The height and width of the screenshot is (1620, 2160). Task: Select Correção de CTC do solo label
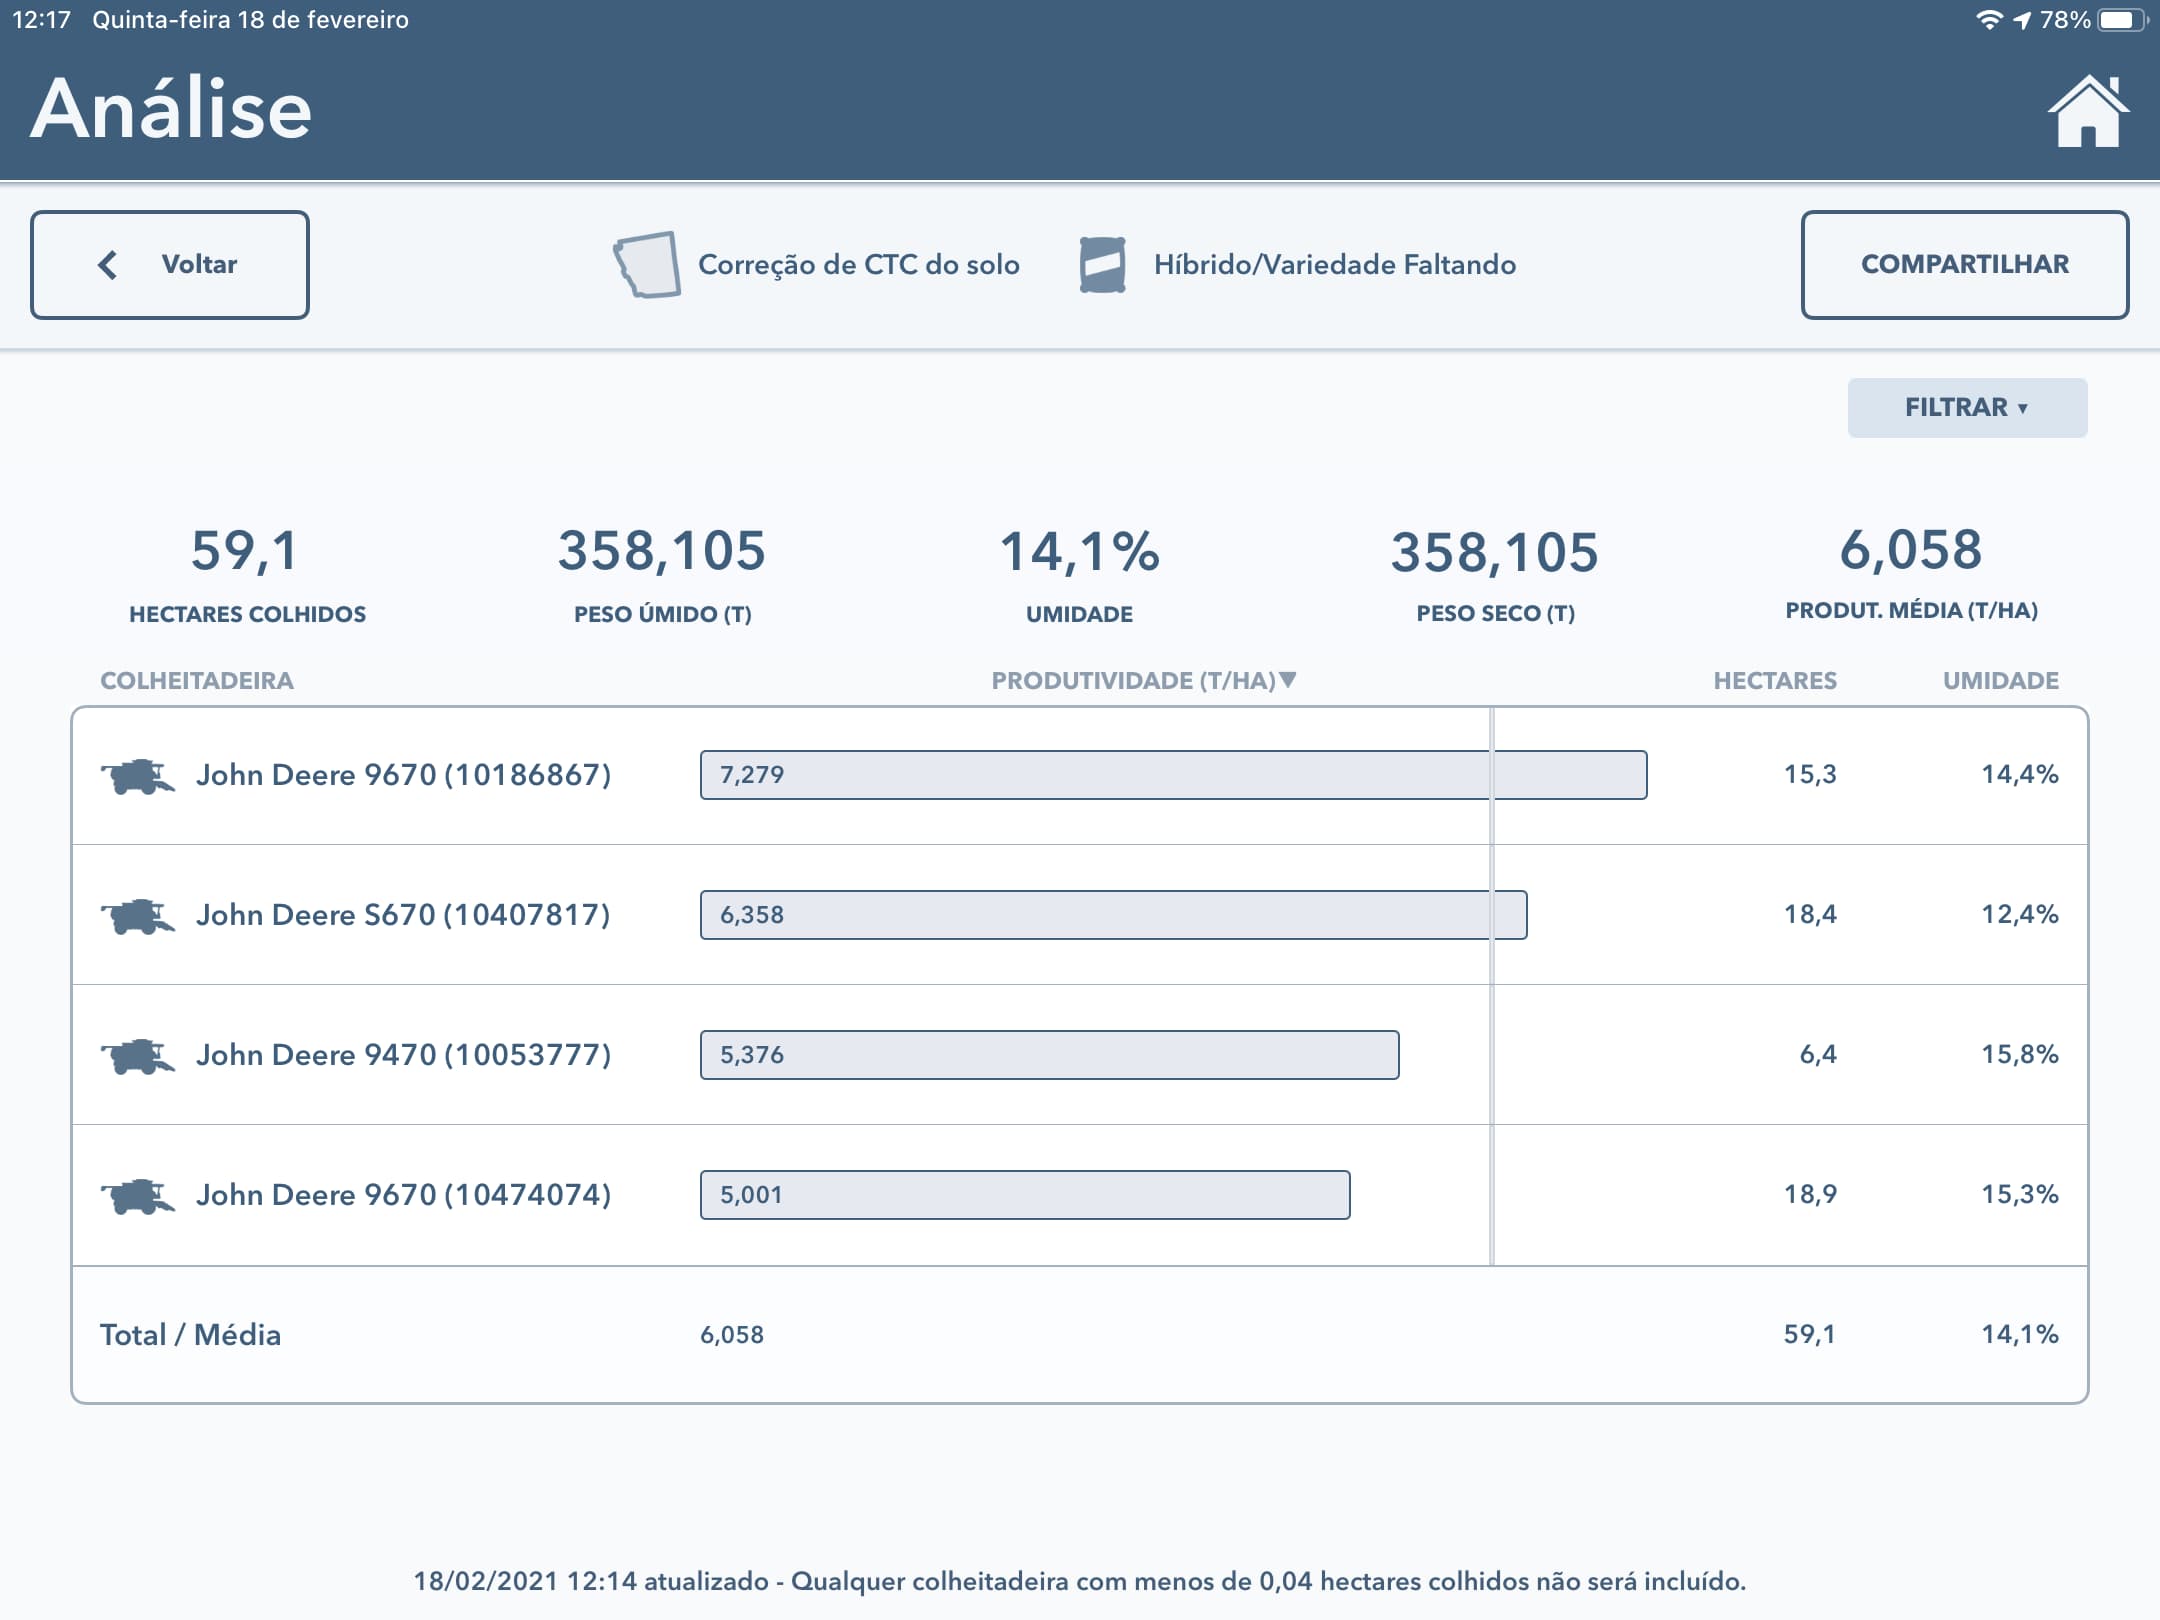(859, 265)
